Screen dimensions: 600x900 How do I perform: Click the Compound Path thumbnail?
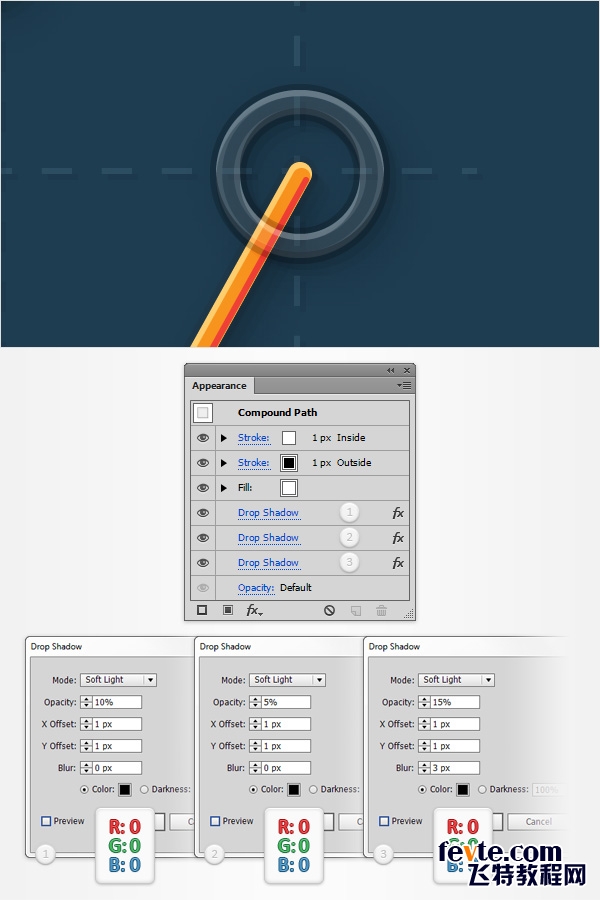point(203,412)
